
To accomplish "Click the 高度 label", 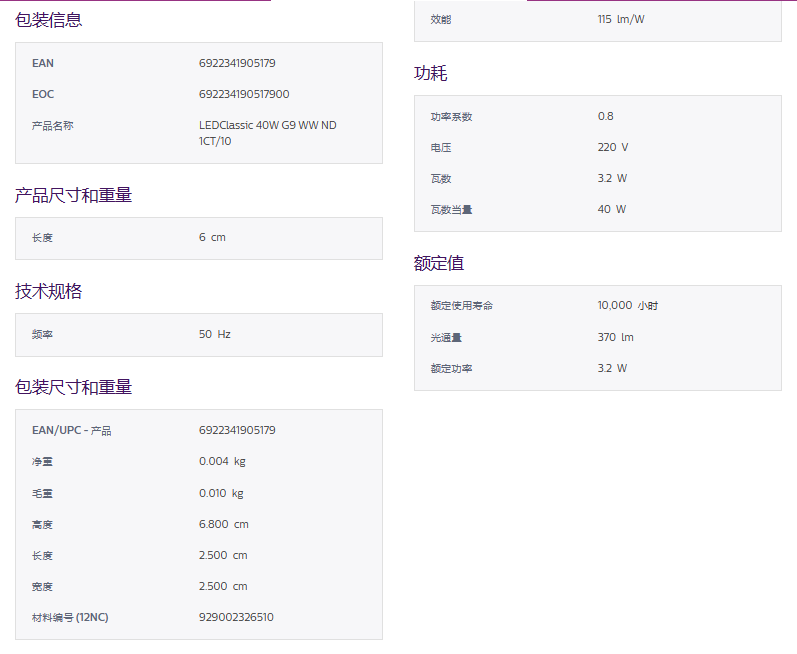I will pos(42,524).
